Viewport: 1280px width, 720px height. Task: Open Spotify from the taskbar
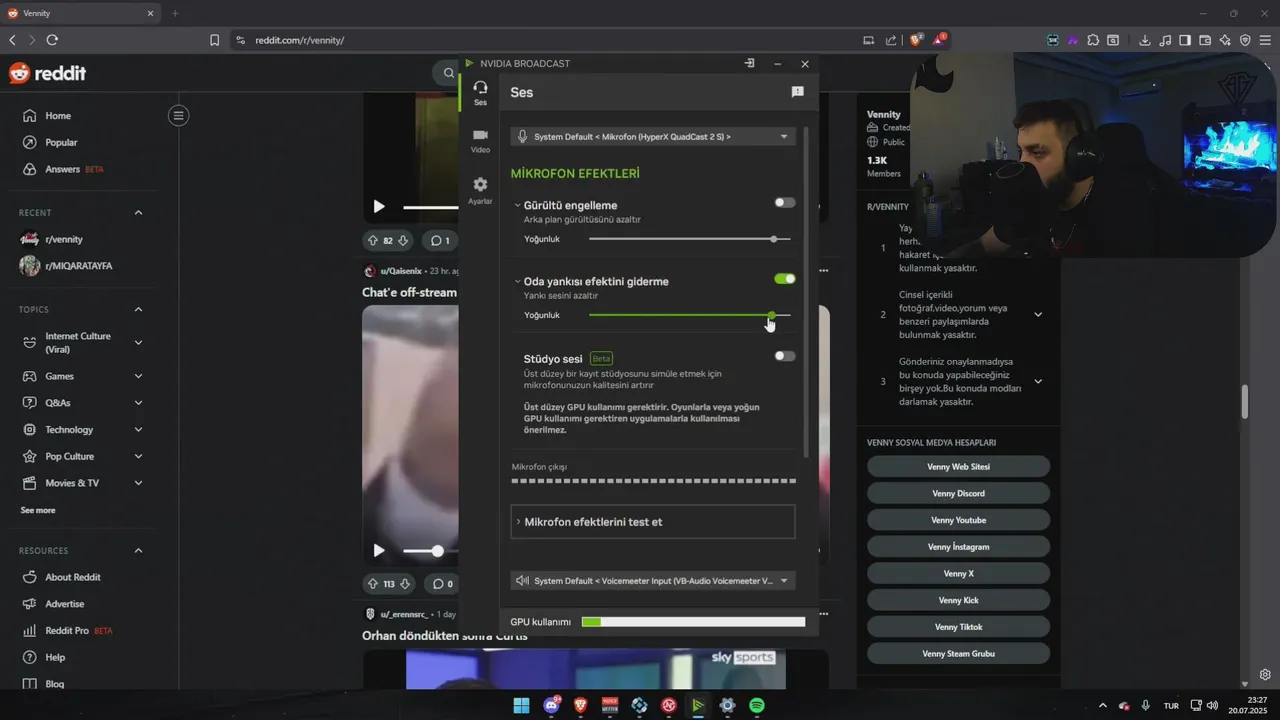point(757,705)
